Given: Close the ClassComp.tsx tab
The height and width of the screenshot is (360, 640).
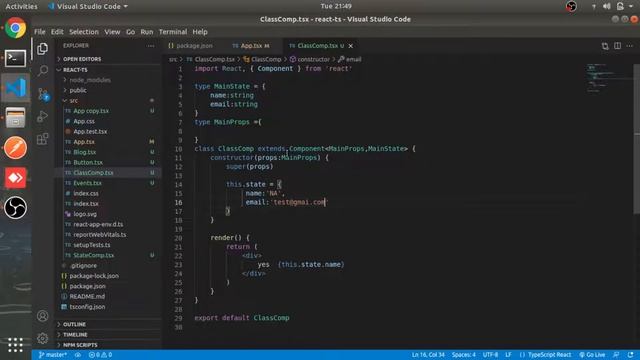Looking at the screenshot, I should point(351,46).
